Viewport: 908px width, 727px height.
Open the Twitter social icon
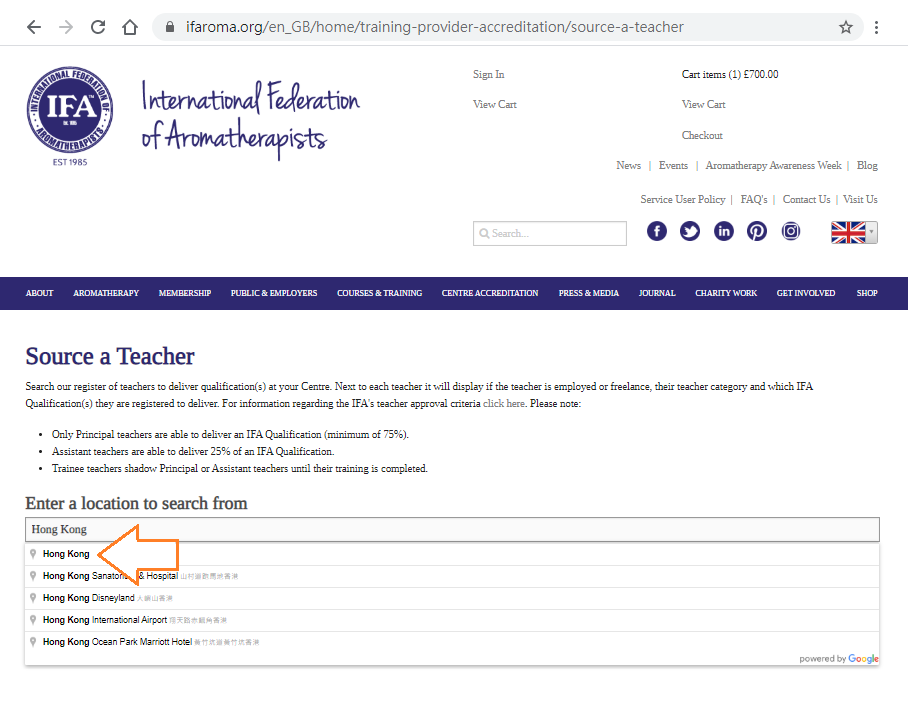point(690,231)
